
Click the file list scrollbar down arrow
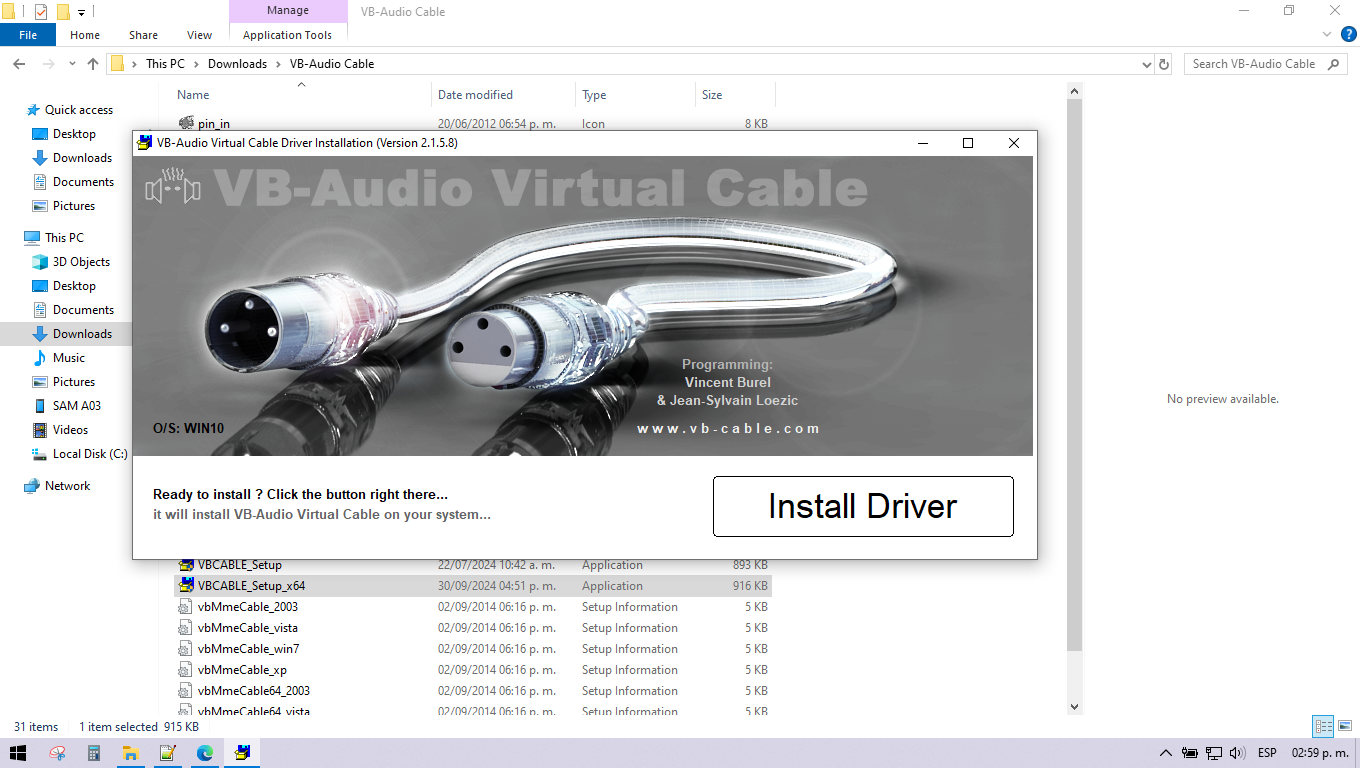click(x=1075, y=706)
